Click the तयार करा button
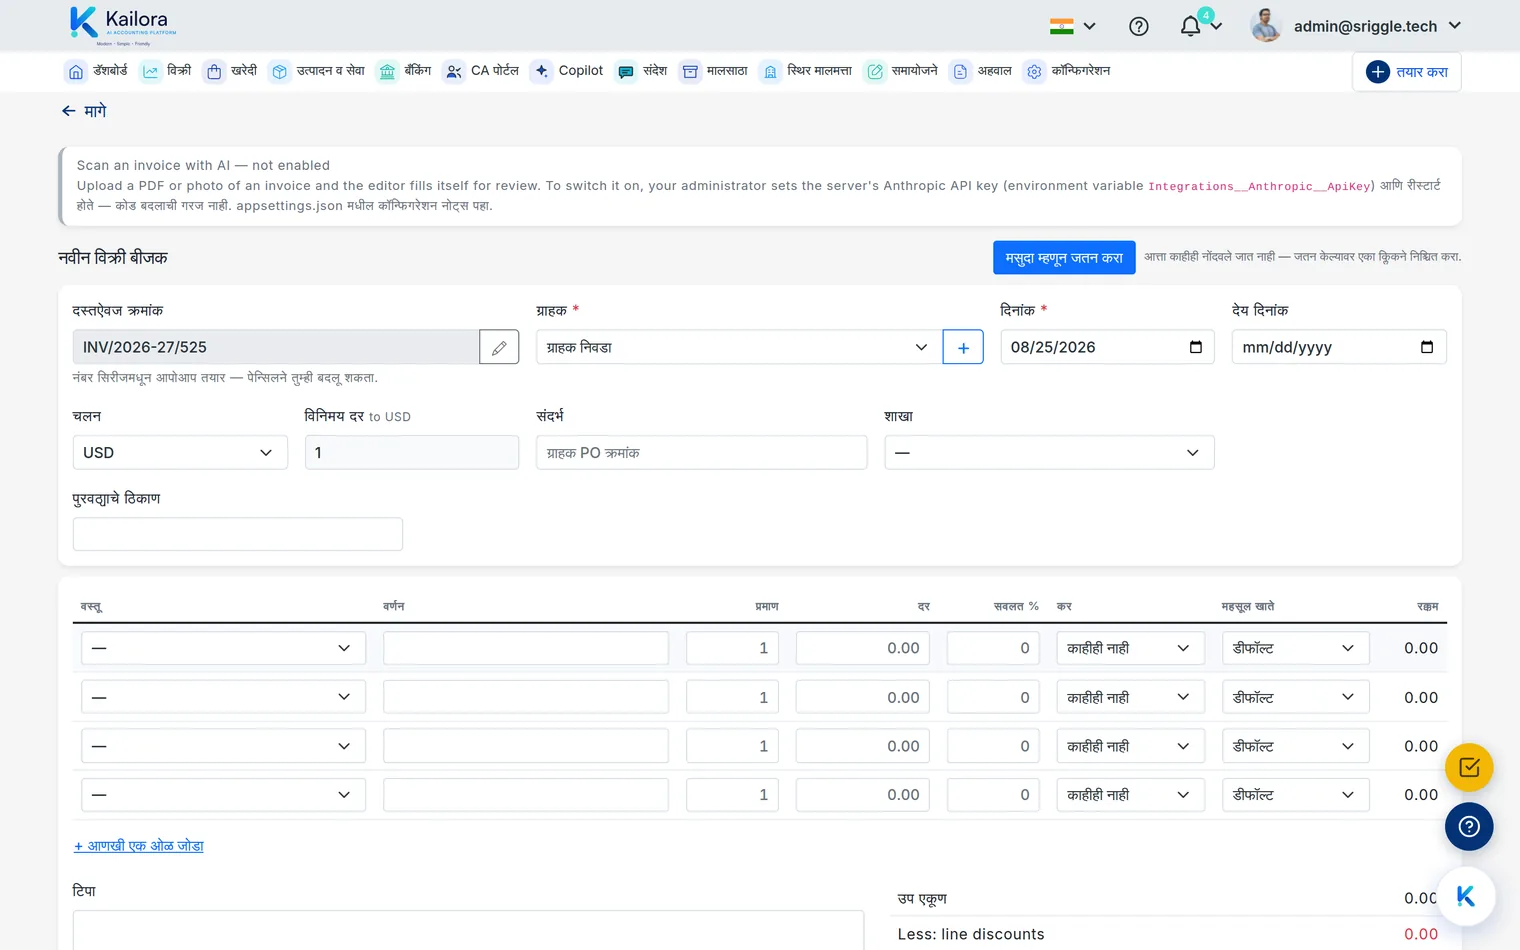Screen dimensions: 1520x950 click(x=1407, y=72)
